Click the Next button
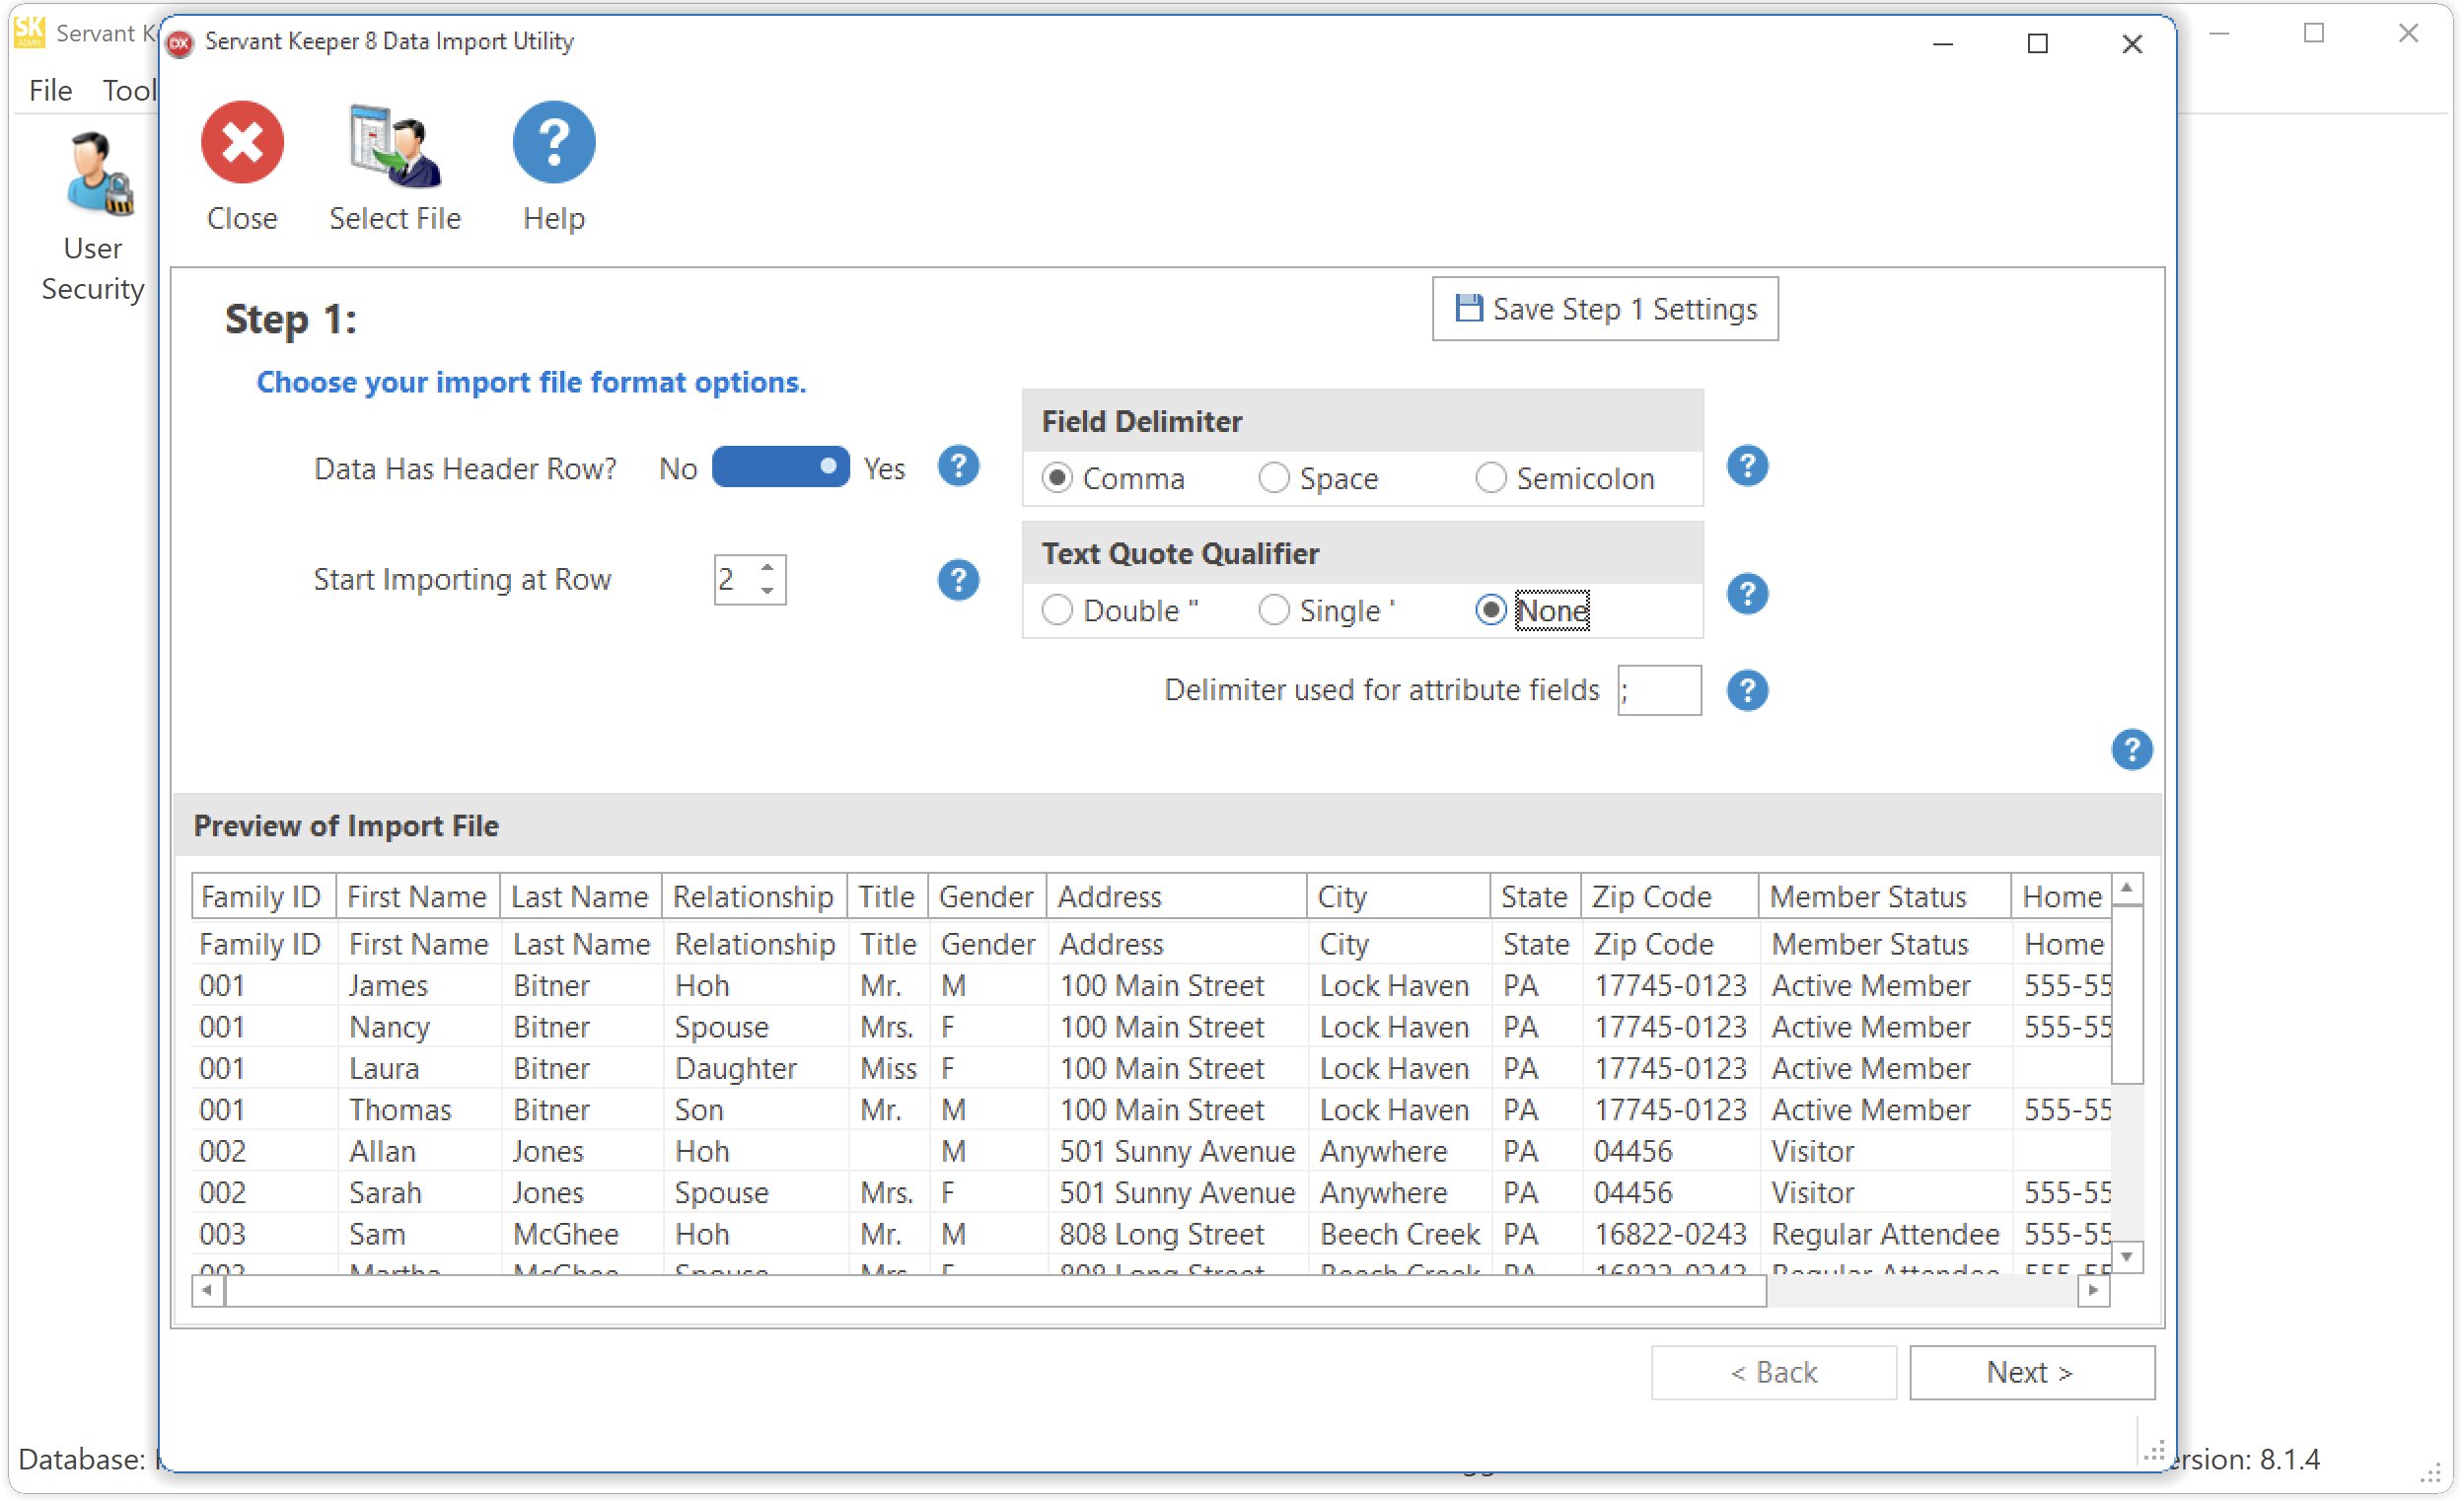The width and height of the screenshot is (2464, 1501). [2030, 1372]
